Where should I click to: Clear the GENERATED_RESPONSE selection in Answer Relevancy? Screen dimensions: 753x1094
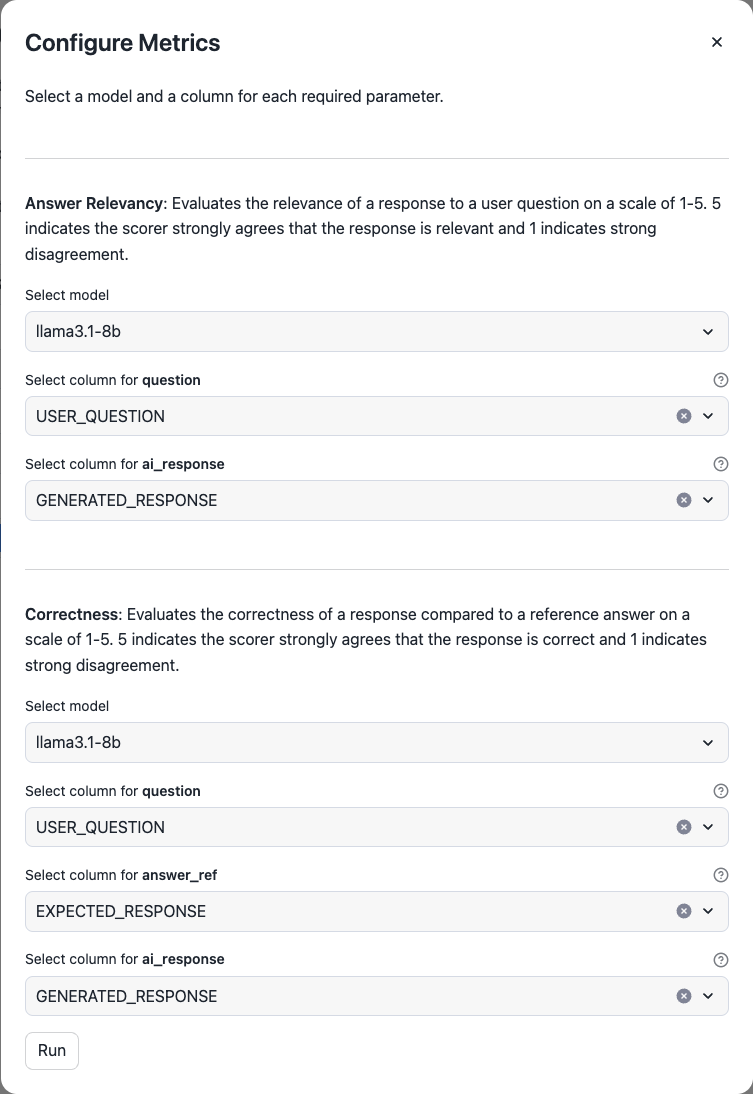click(x=684, y=500)
